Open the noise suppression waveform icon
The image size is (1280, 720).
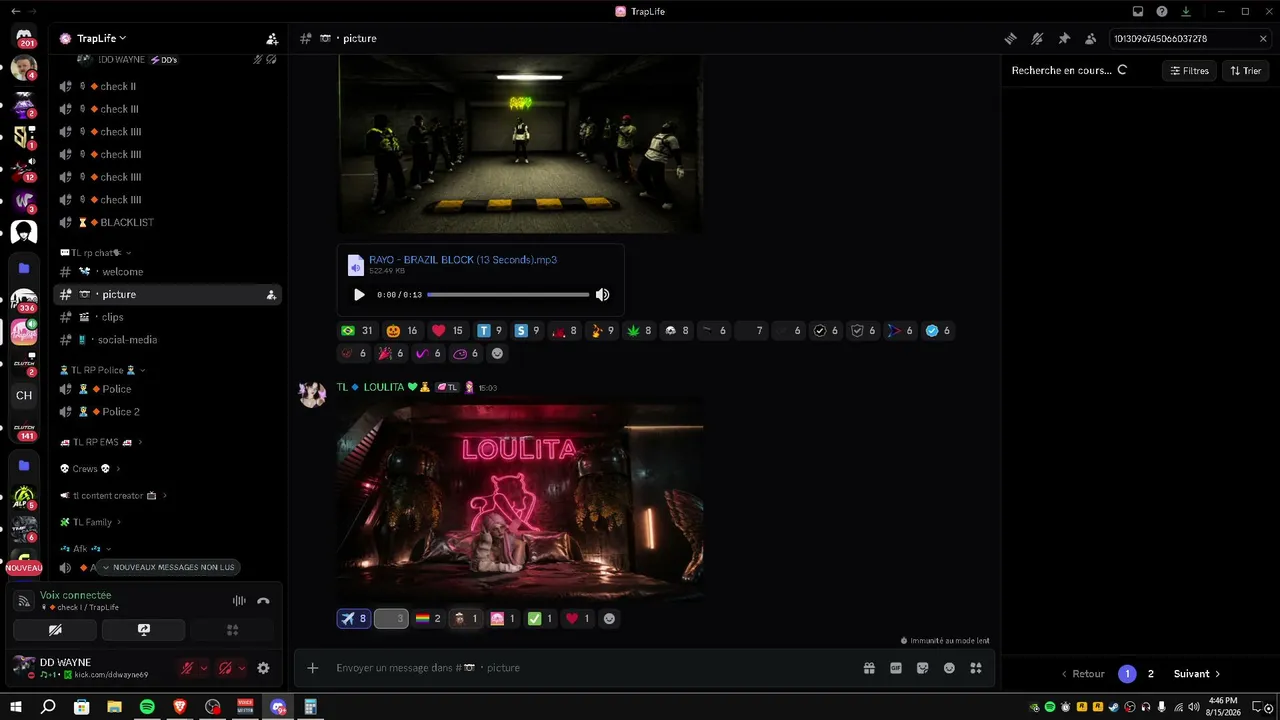[x=239, y=601]
